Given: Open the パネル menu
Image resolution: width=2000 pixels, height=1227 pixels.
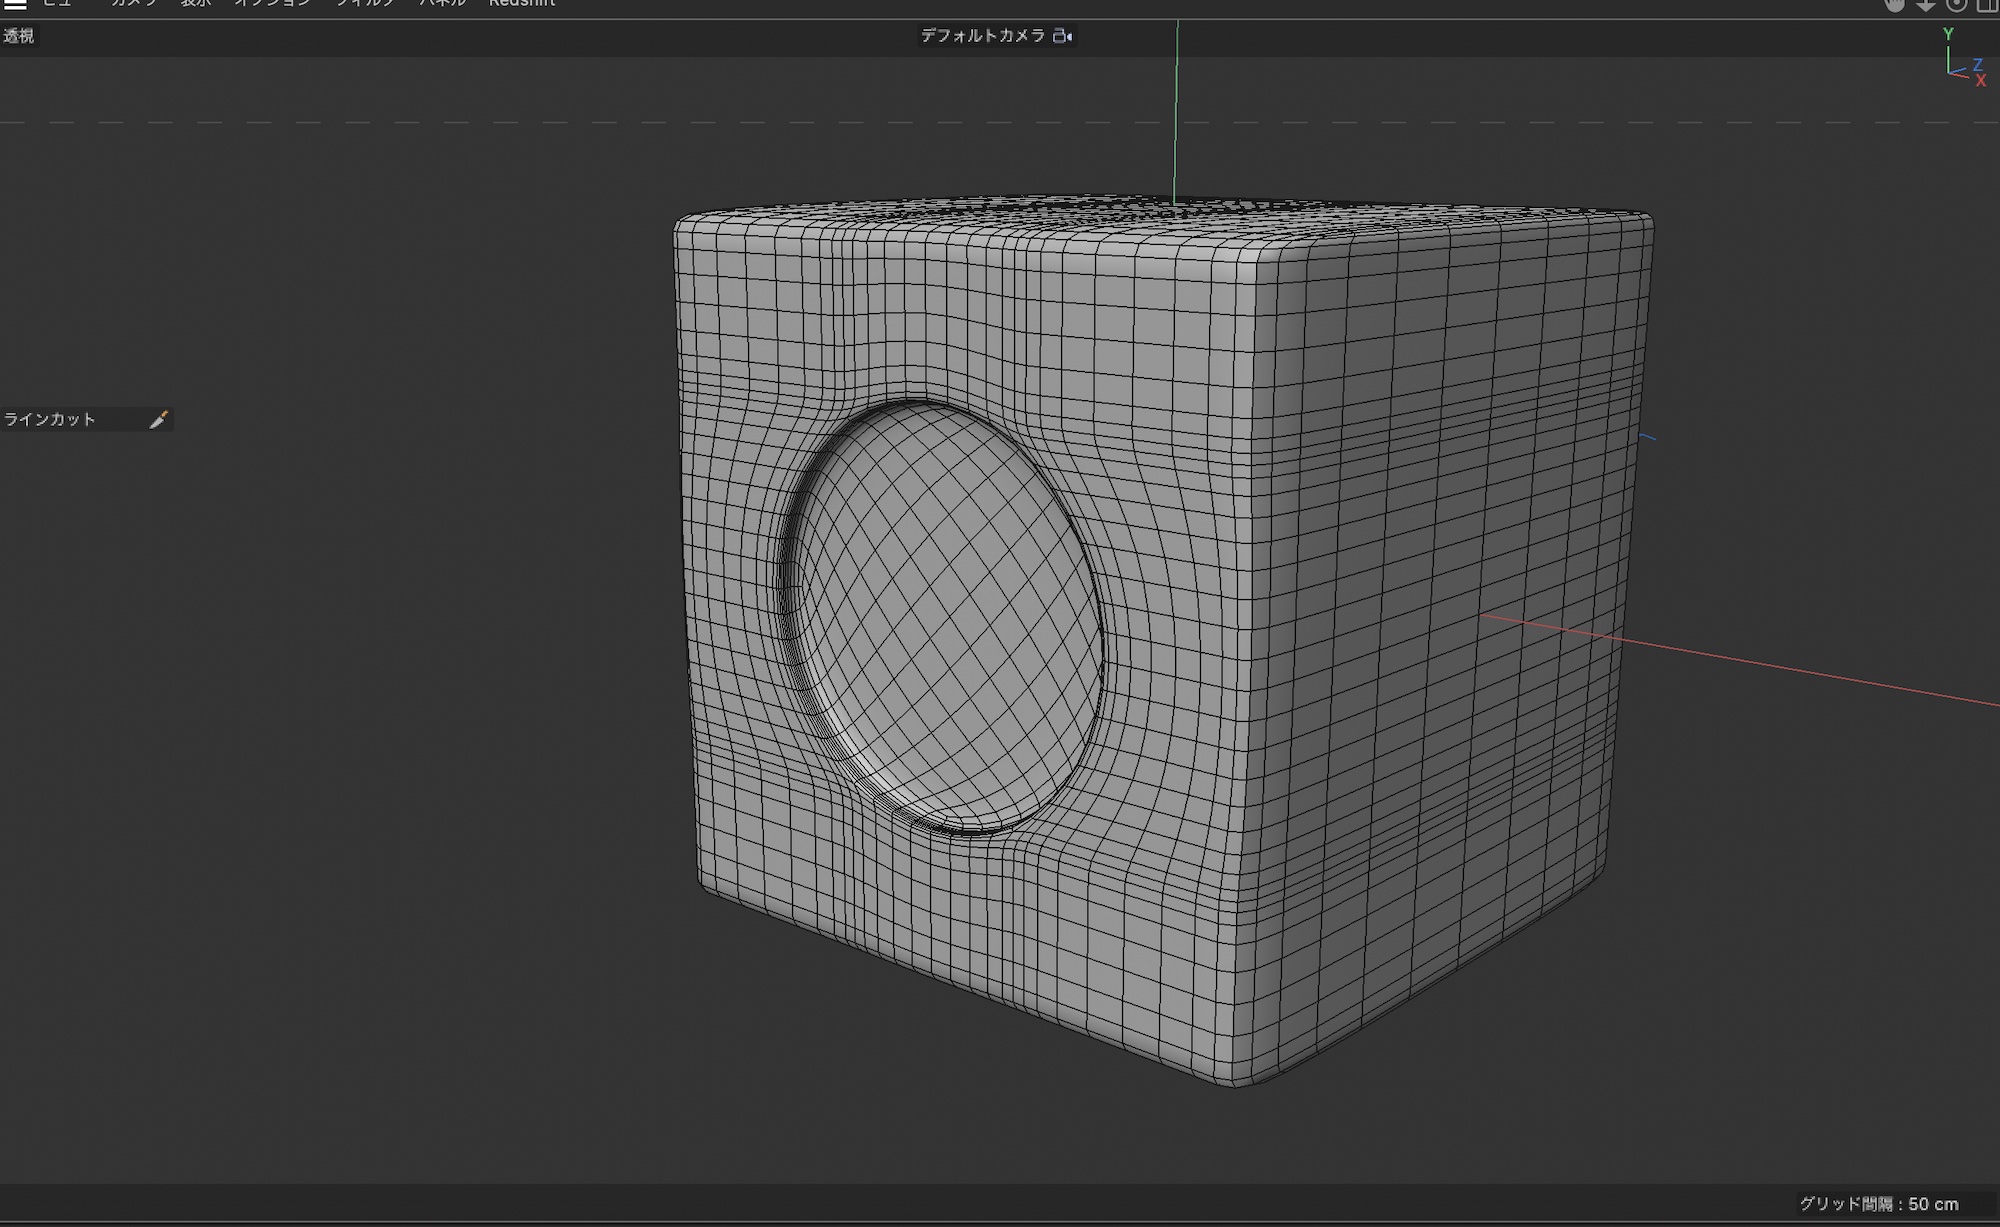Looking at the screenshot, I should pyautogui.click(x=443, y=4).
